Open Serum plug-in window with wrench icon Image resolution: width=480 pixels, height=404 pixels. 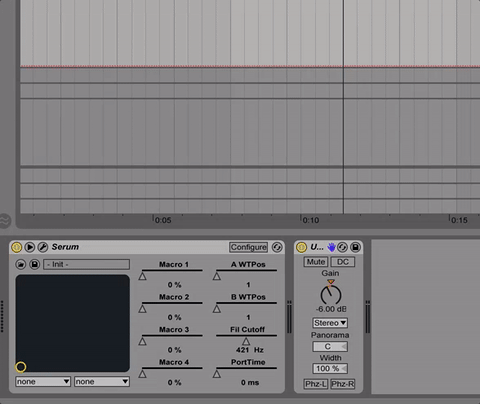tap(43, 247)
